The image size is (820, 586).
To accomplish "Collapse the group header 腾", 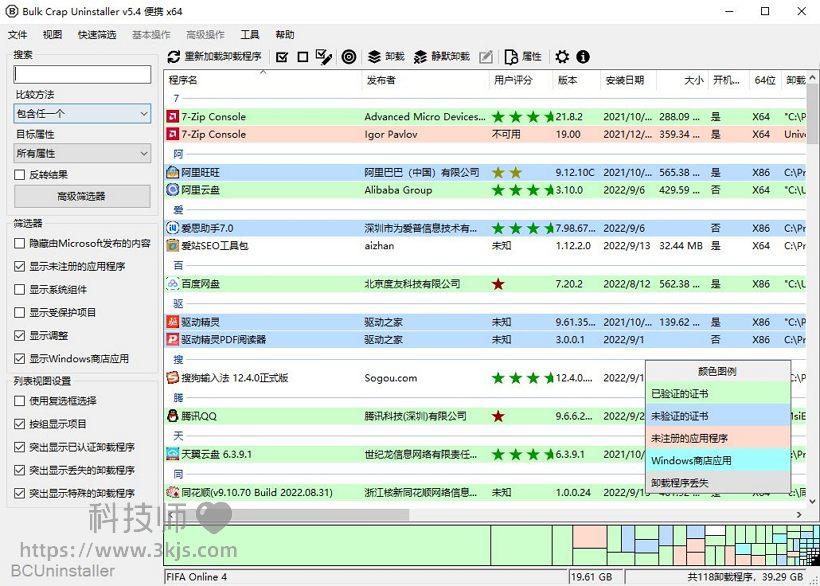I will pos(178,397).
